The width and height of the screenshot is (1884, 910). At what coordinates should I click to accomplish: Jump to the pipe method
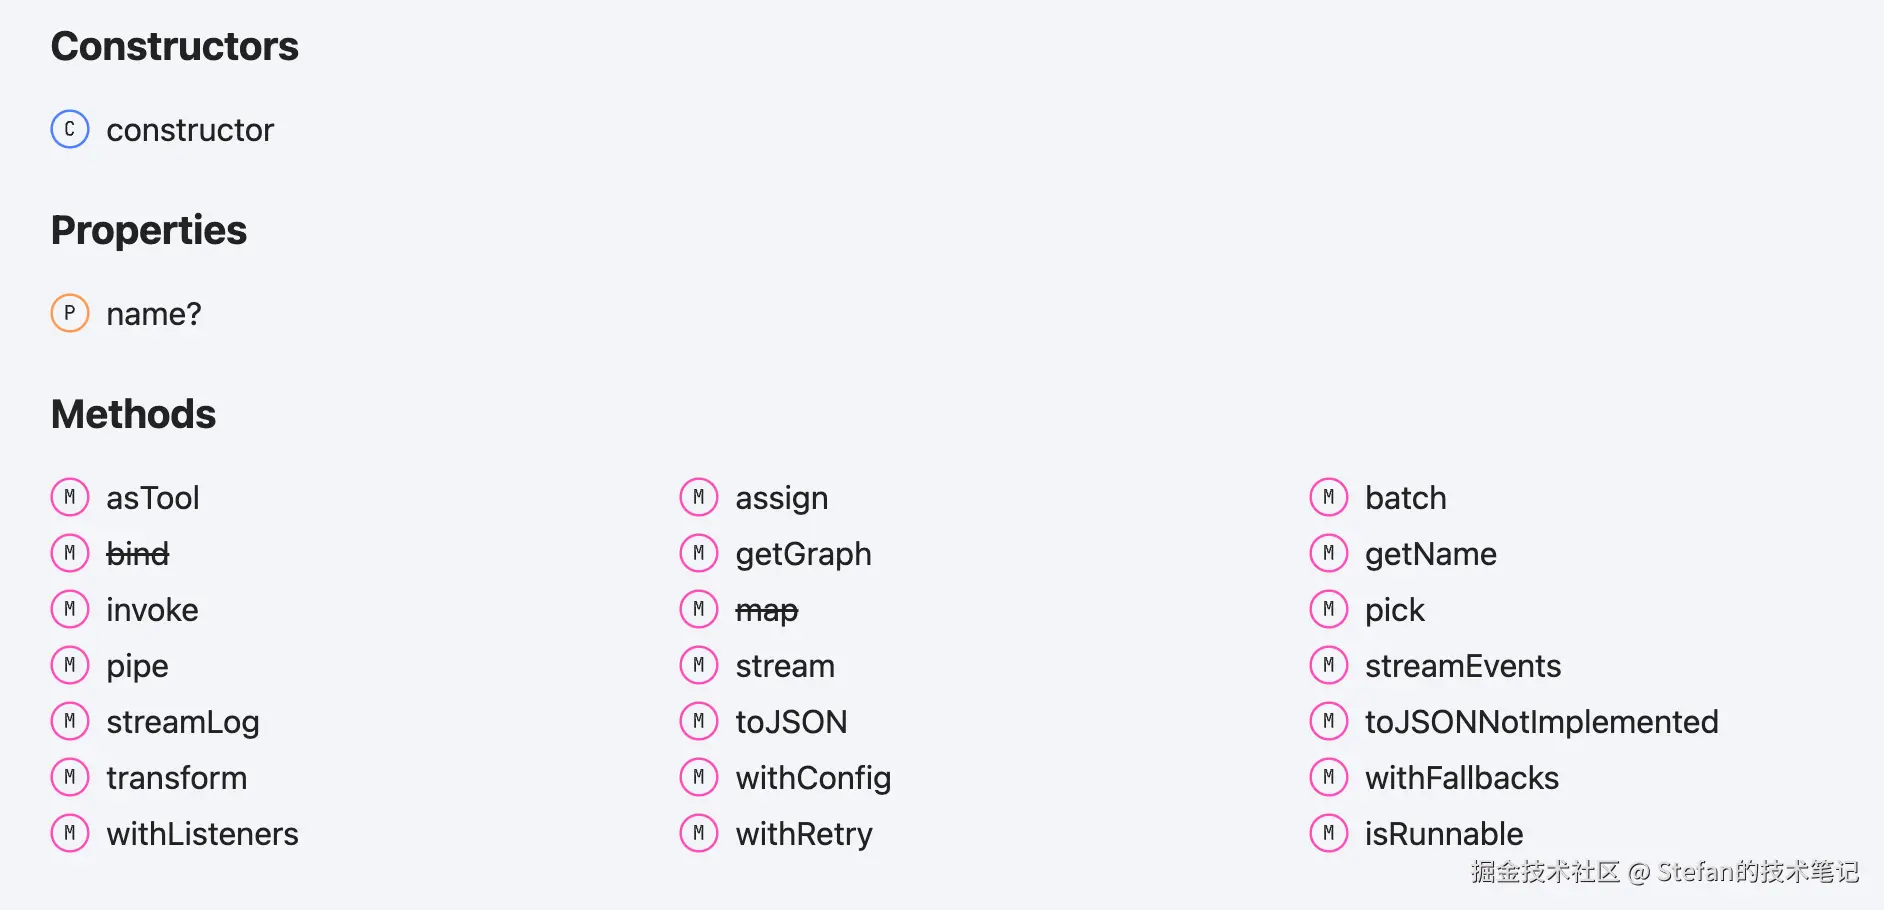pos(137,666)
